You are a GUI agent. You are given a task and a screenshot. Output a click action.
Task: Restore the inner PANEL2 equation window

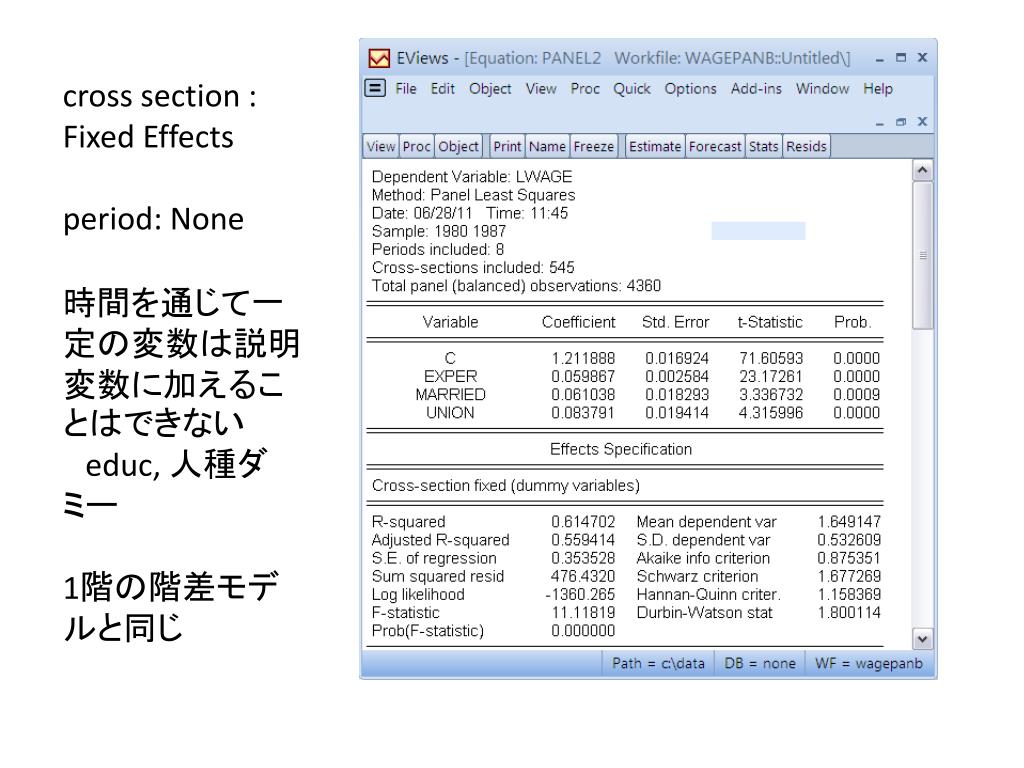(901, 122)
